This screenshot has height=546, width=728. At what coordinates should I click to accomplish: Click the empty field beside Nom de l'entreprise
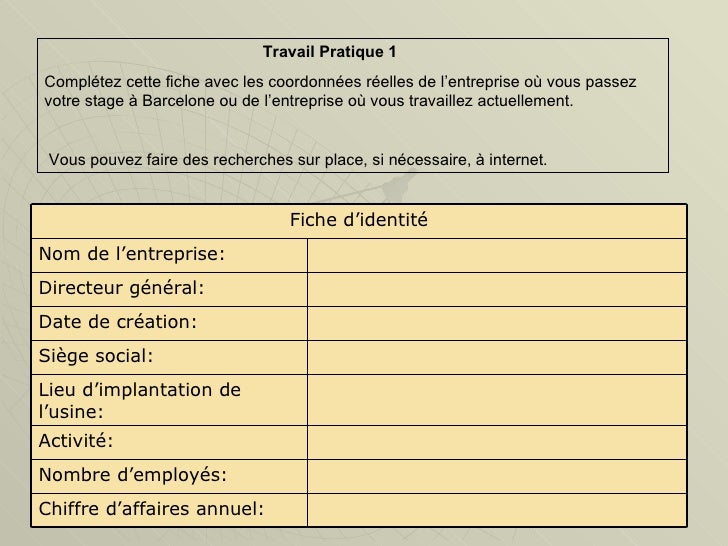point(497,255)
